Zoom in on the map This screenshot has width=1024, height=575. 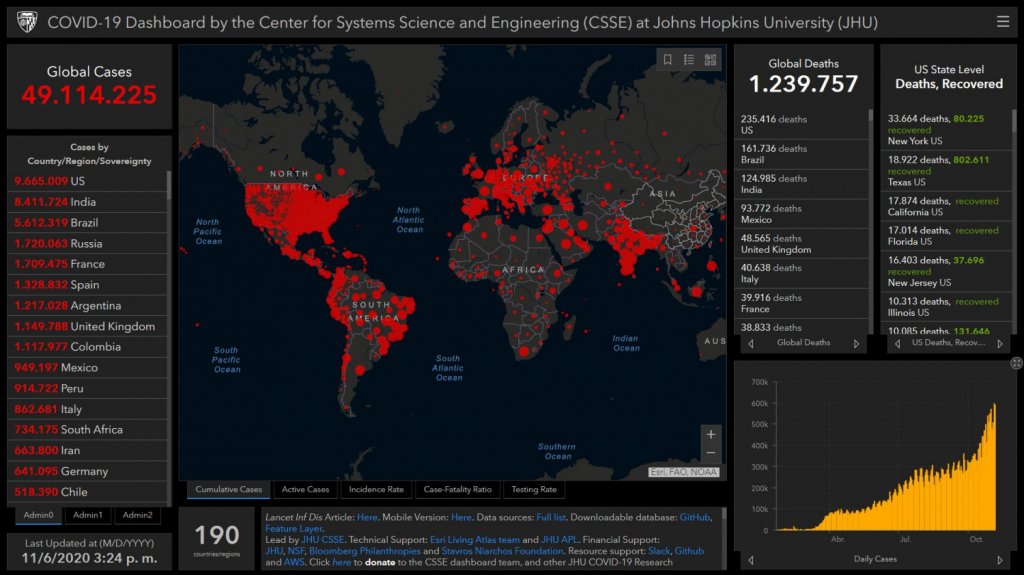click(x=711, y=434)
